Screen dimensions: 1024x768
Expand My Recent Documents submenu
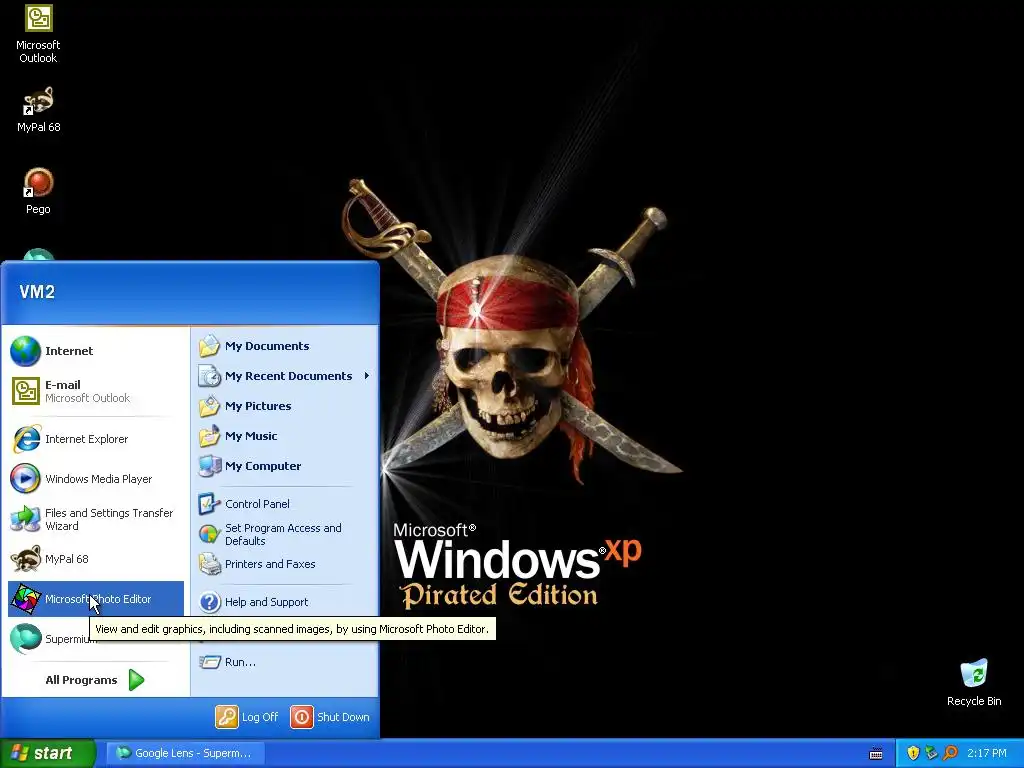[285, 376]
